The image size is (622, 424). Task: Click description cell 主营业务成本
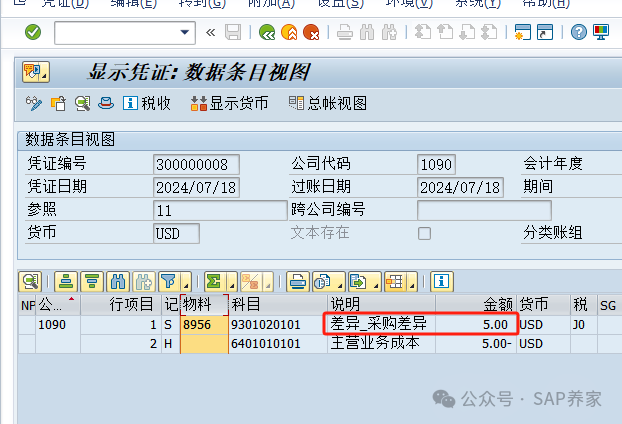click(x=381, y=343)
